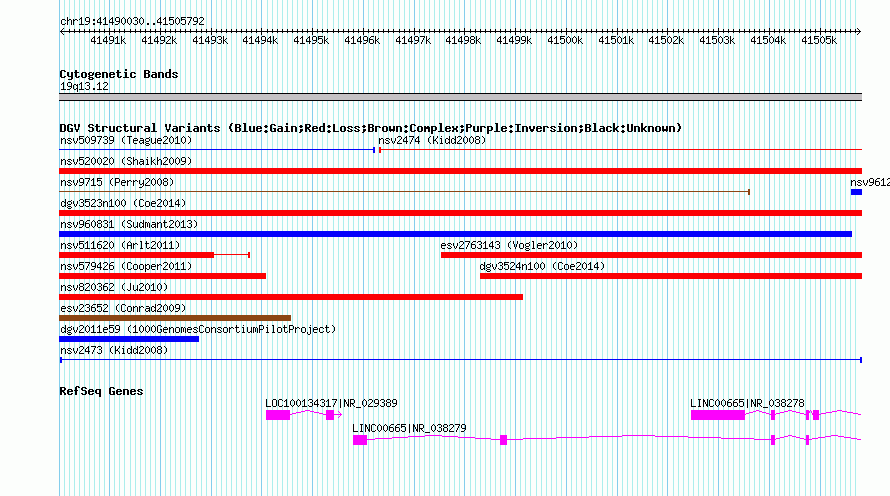Click the dgv3523n100 (Coe2014) label

123,203
